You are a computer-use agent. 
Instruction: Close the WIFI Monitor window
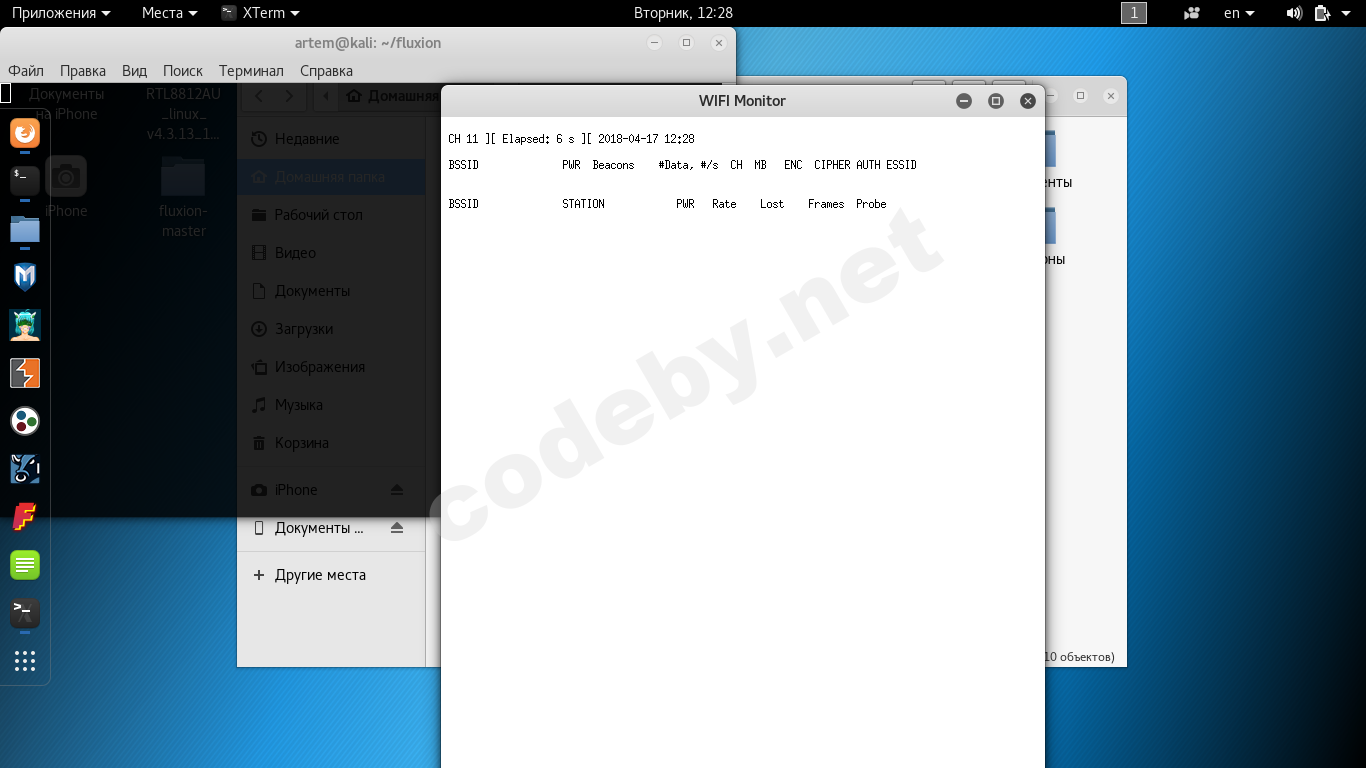(x=1027, y=101)
